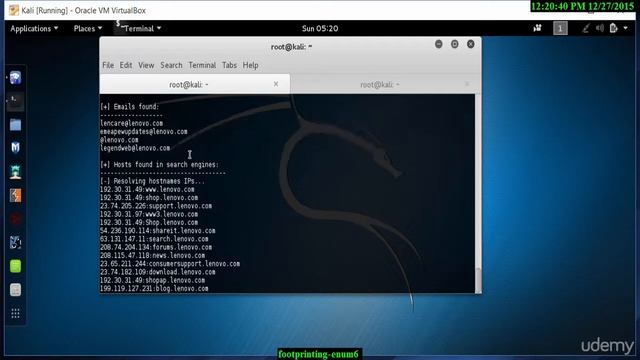Click the email lencare@lenovo.com
The height and width of the screenshot is (360, 640).
point(131,123)
